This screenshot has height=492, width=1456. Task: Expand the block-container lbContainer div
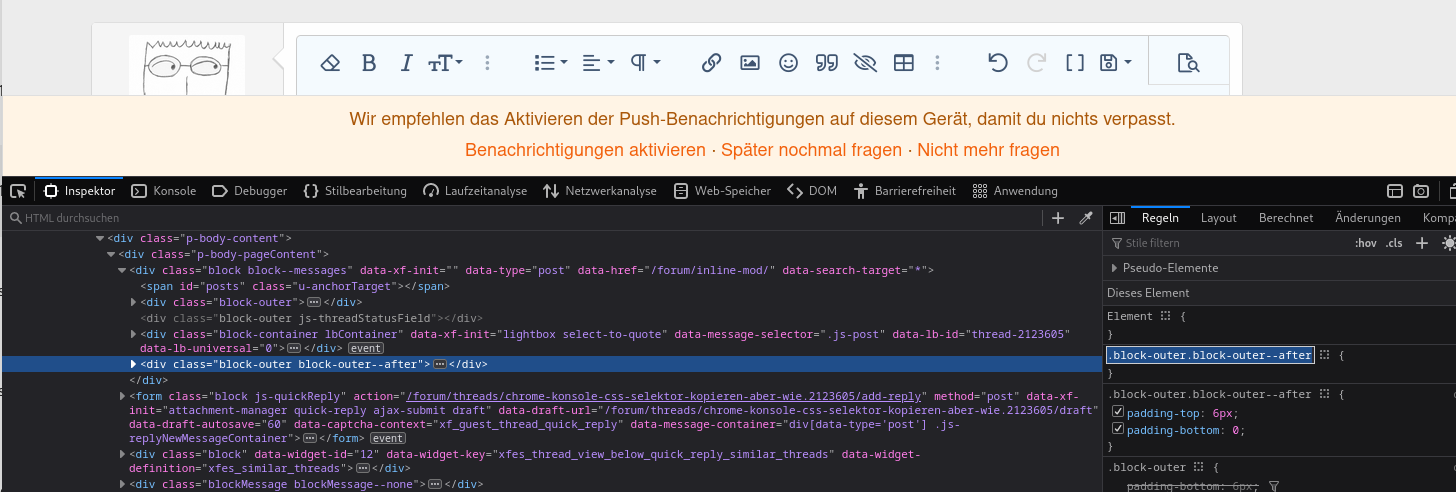tap(135, 333)
